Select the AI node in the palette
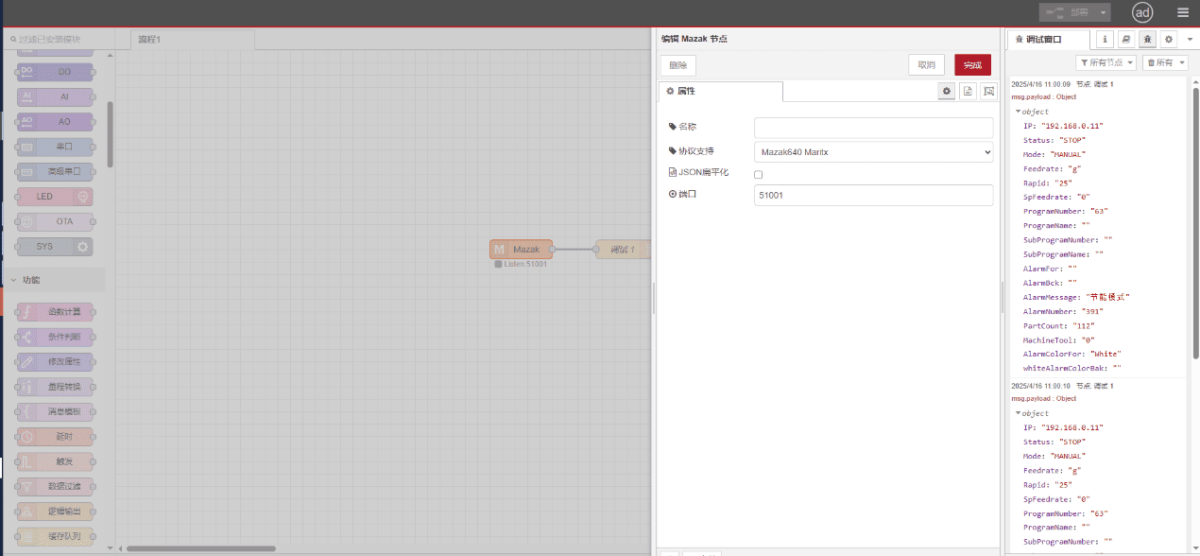This screenshot has height=556, width=1200. (x=55, y=97)
